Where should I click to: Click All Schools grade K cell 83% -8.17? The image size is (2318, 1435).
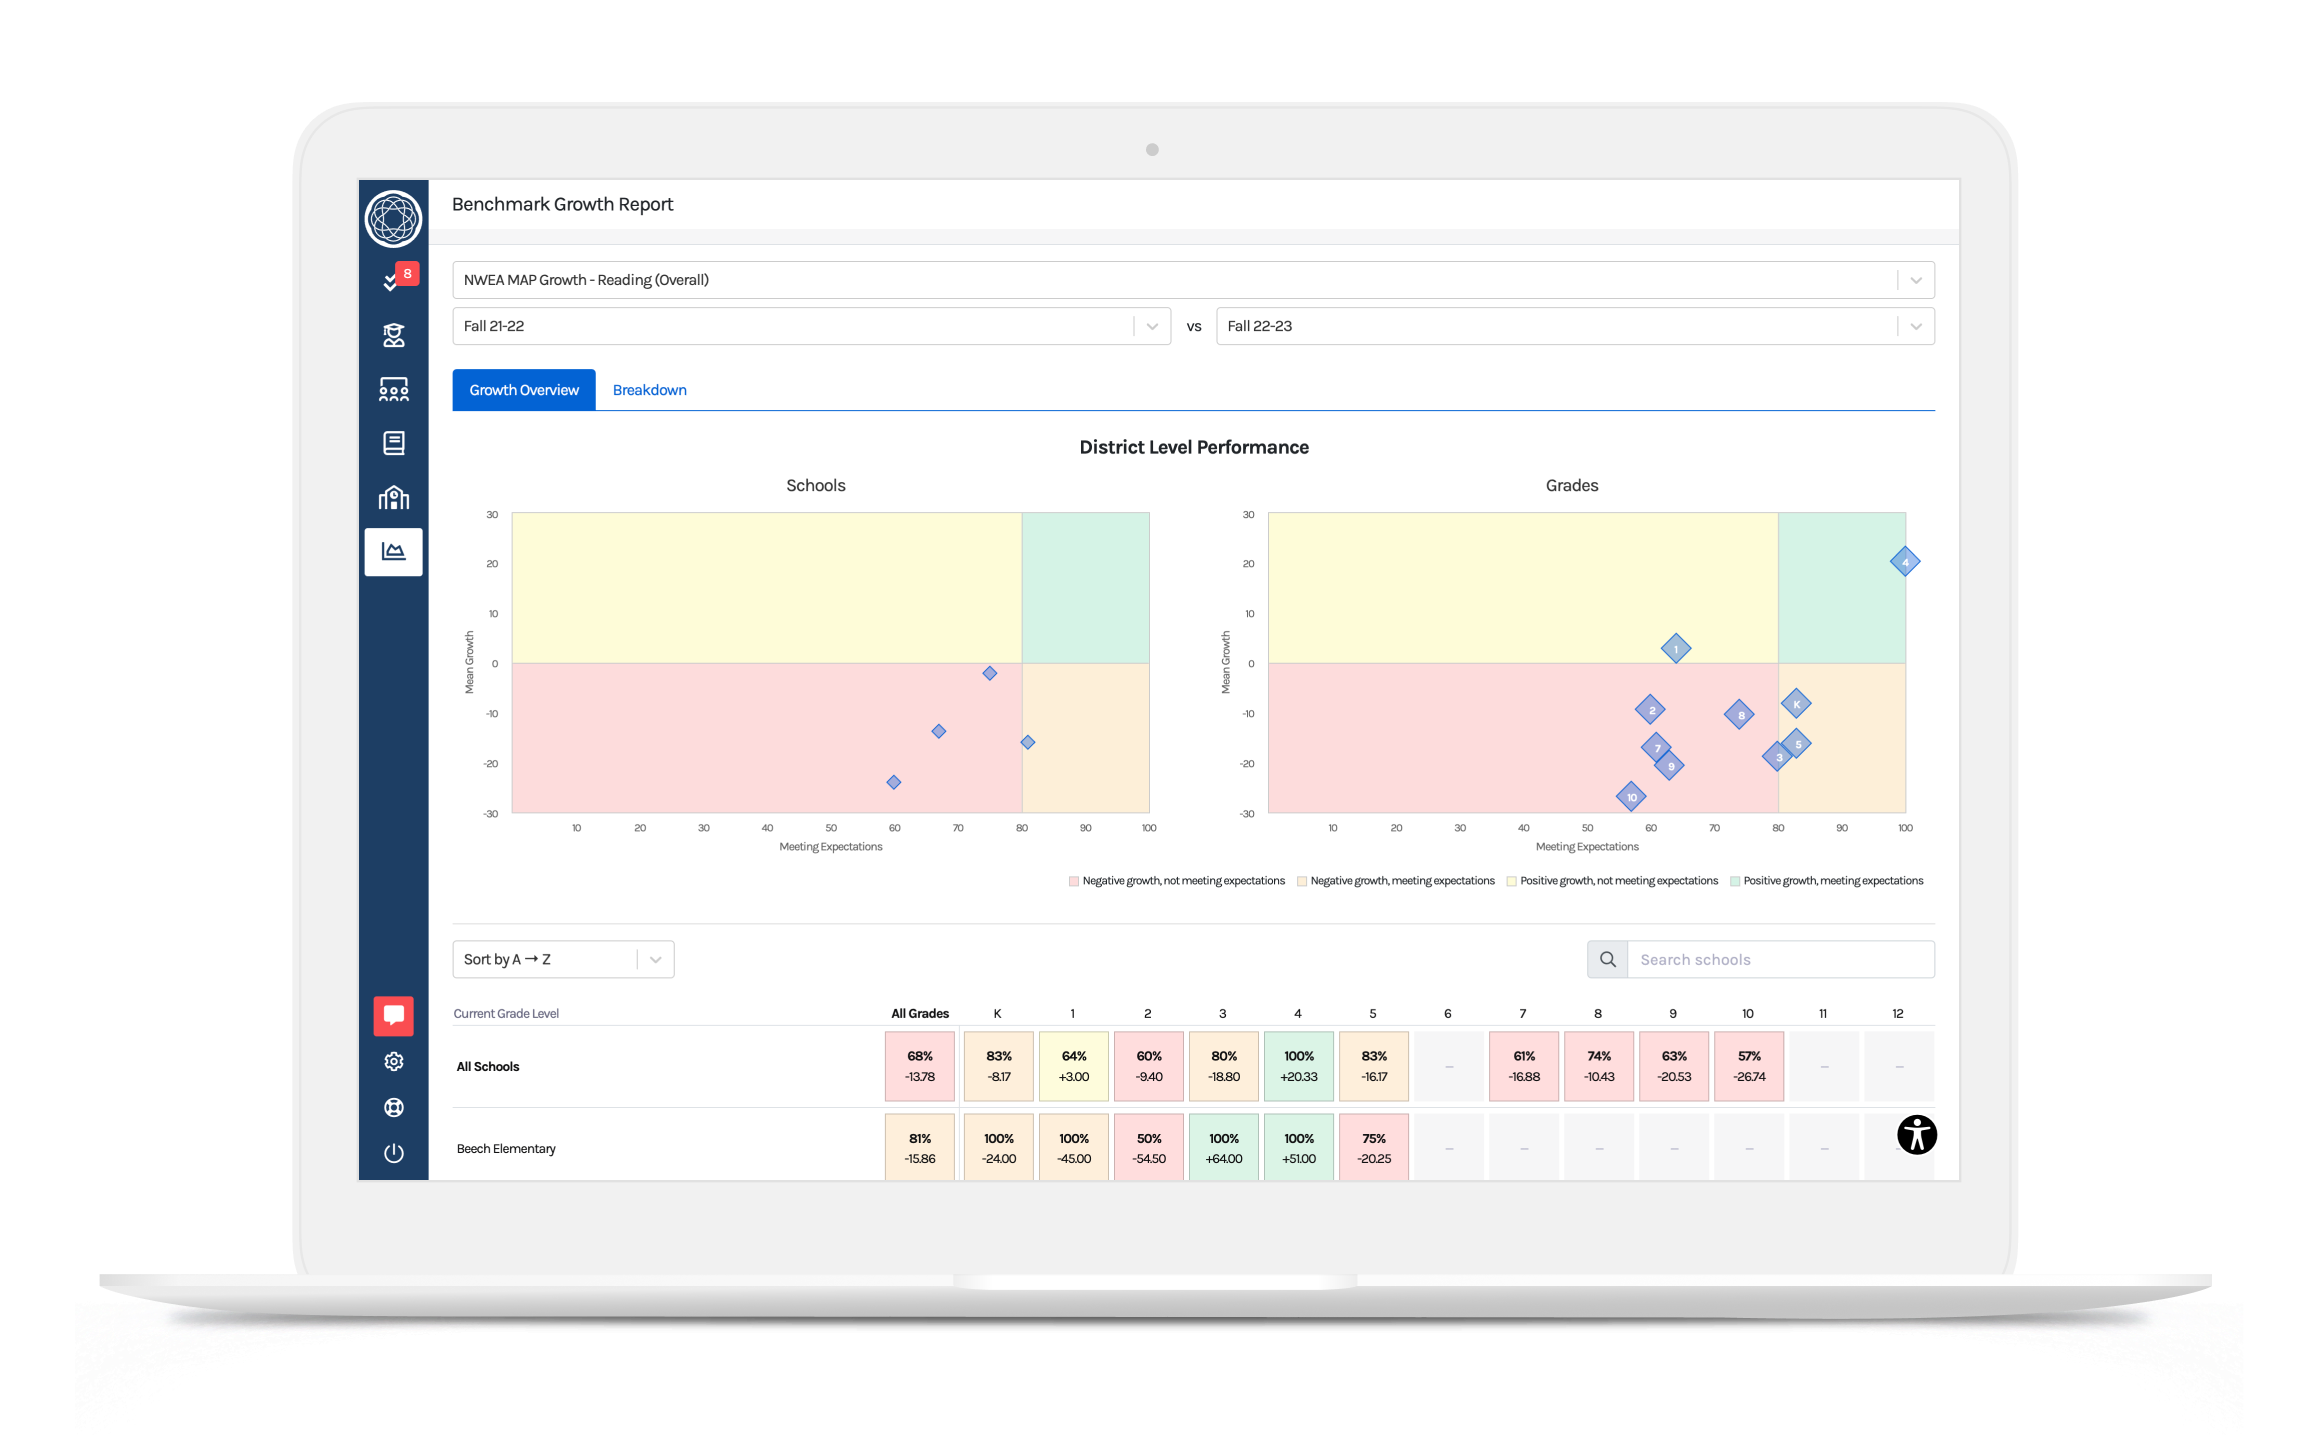(998, 1067)
